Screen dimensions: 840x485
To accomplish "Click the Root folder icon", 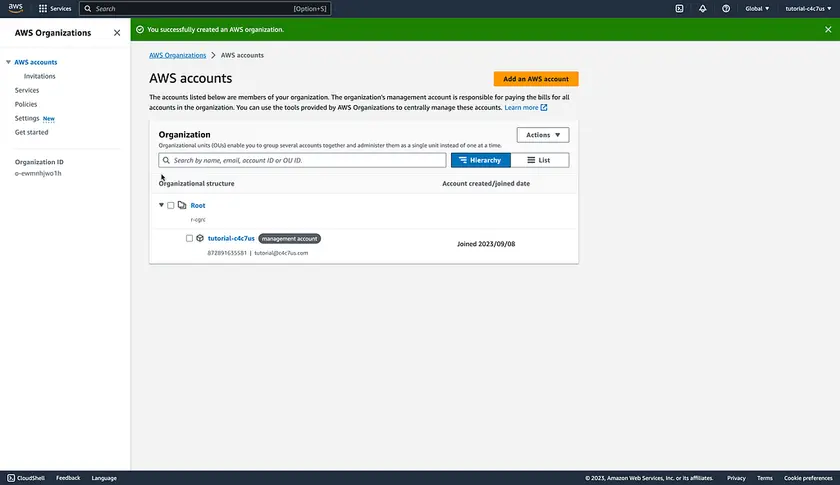I will (182, 205).
